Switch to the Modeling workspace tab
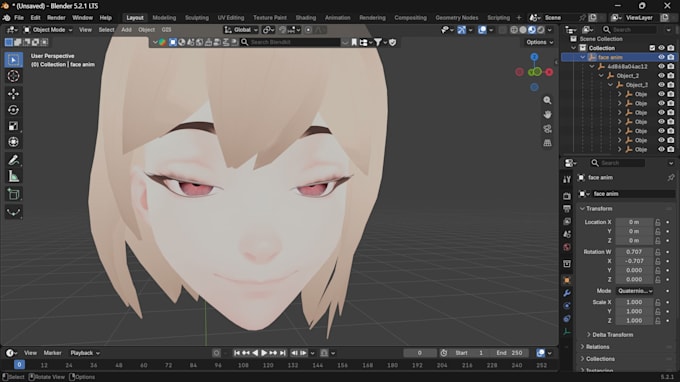The width and height of the screenshot is (680, 382). (164, 18)
